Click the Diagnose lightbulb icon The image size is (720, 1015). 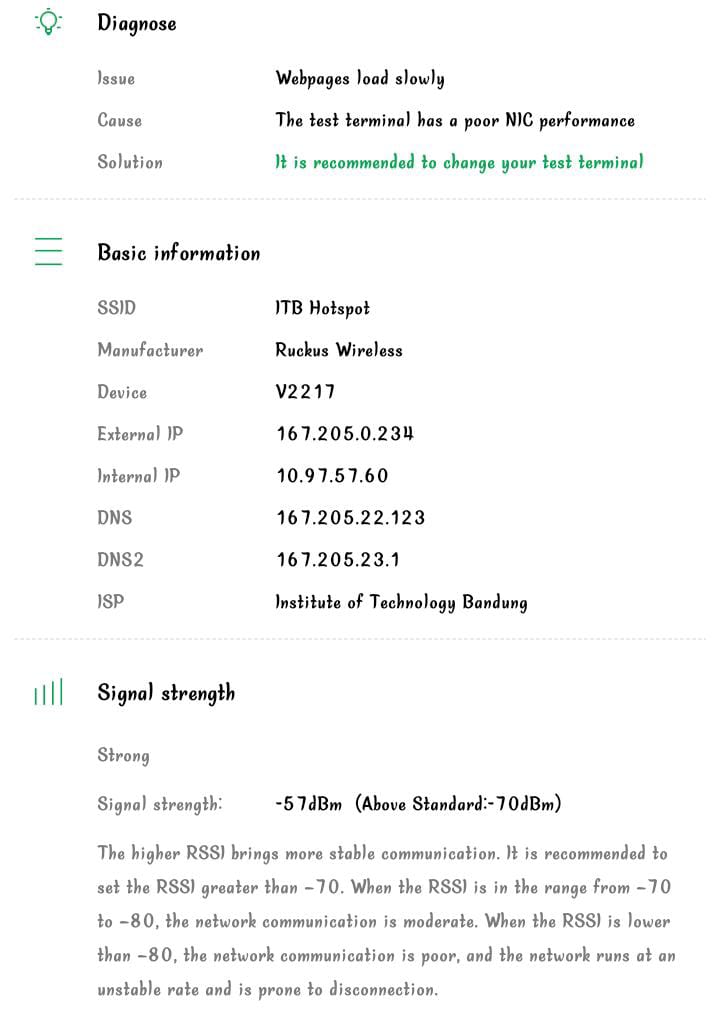click(48, 22)
